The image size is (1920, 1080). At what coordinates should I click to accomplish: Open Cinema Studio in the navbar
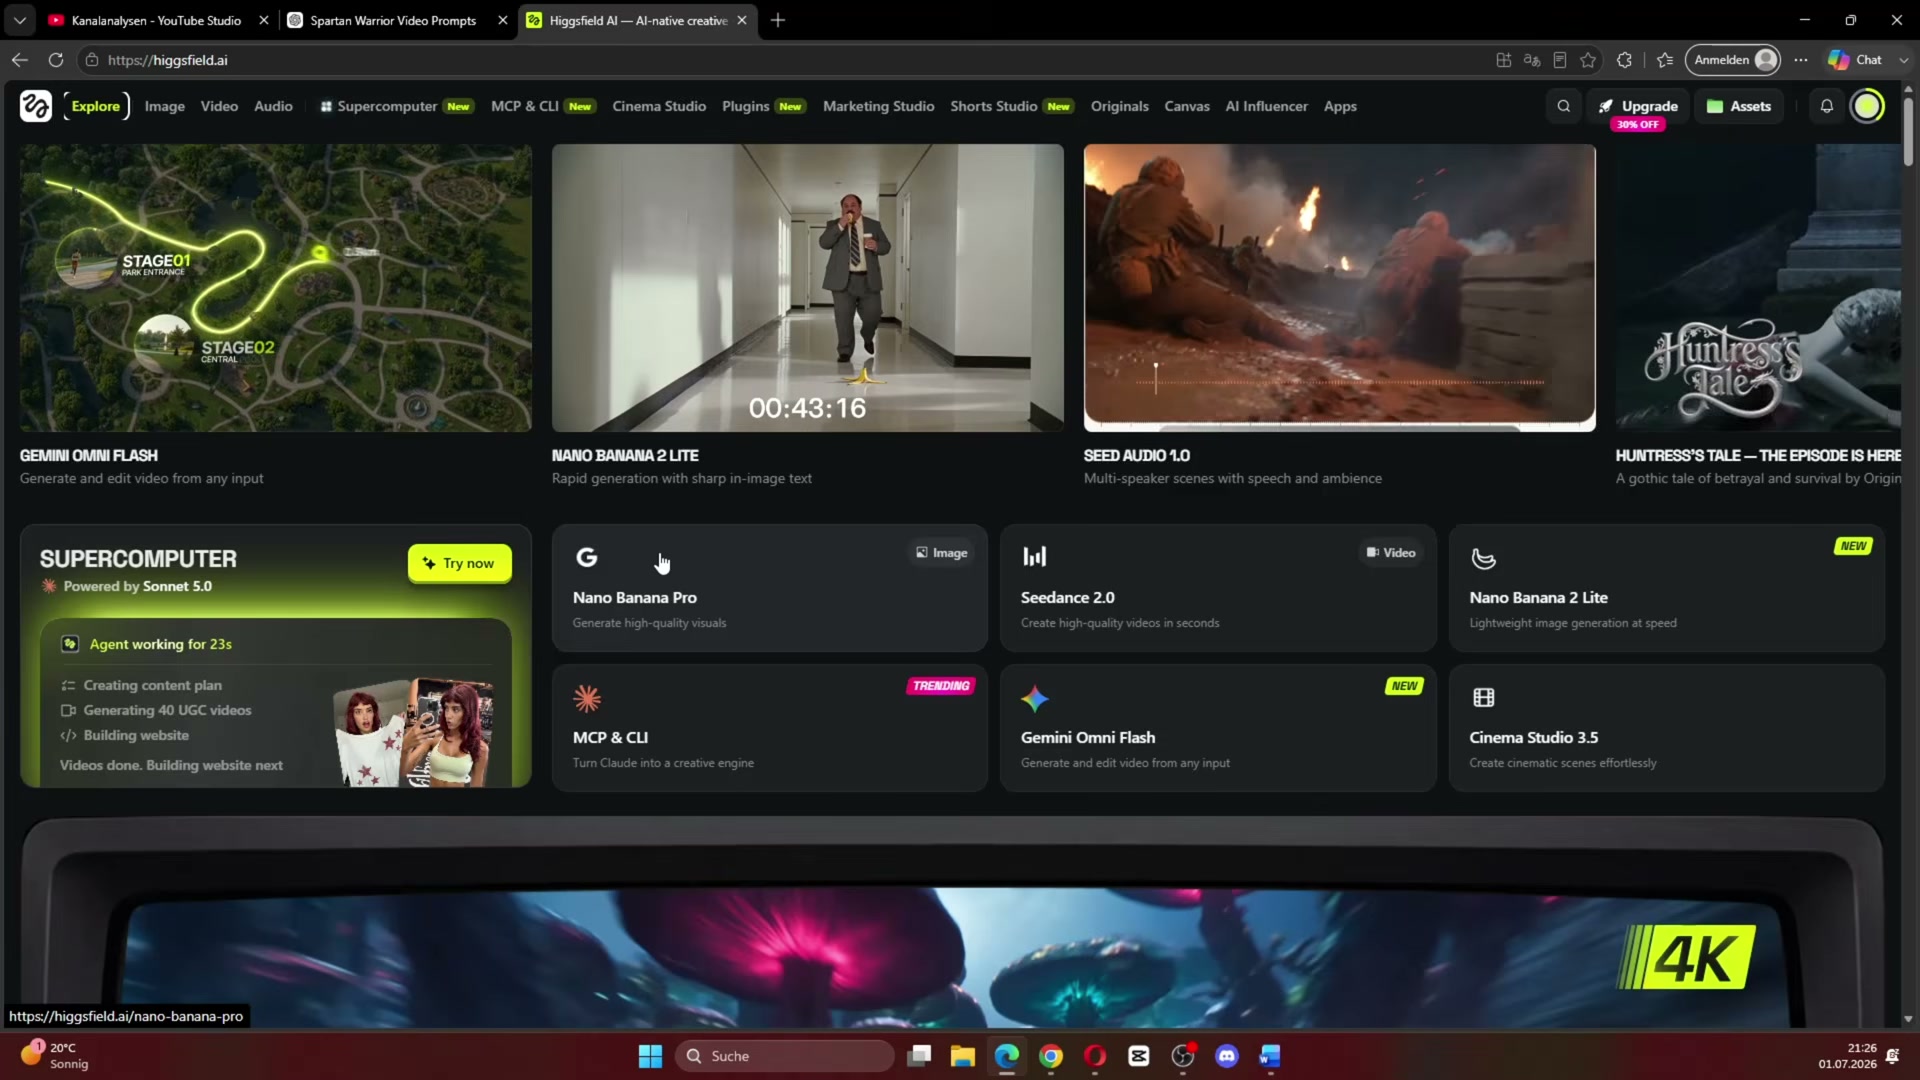[x=659, y=106]
